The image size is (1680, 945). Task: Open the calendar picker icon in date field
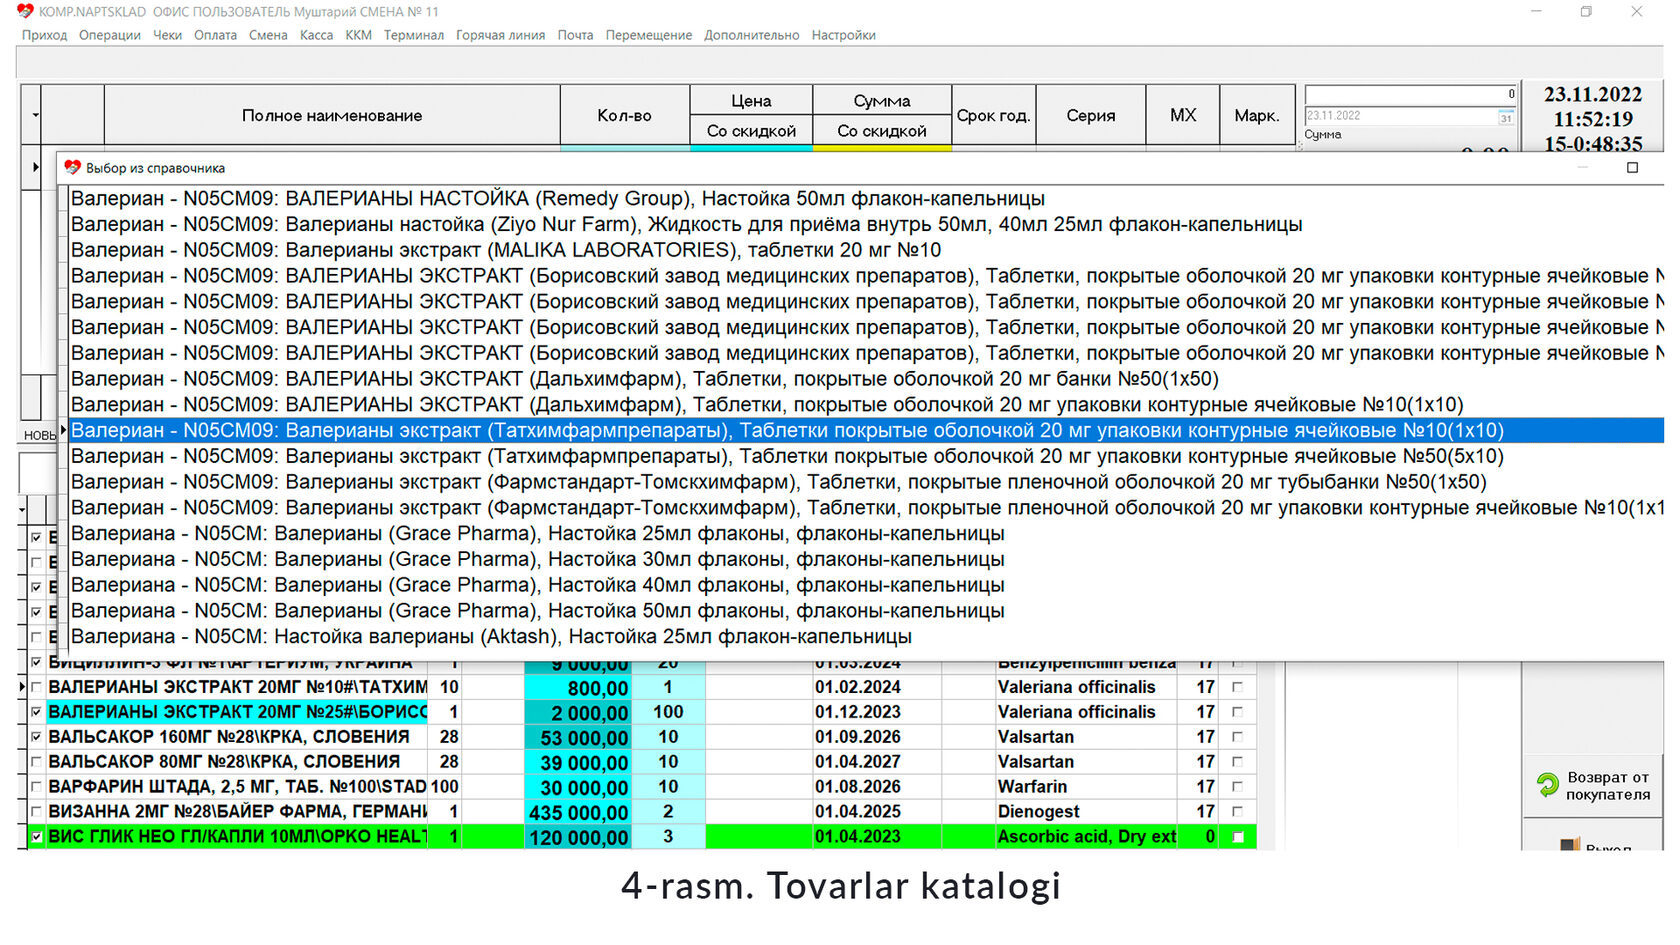pos(1505,117)
